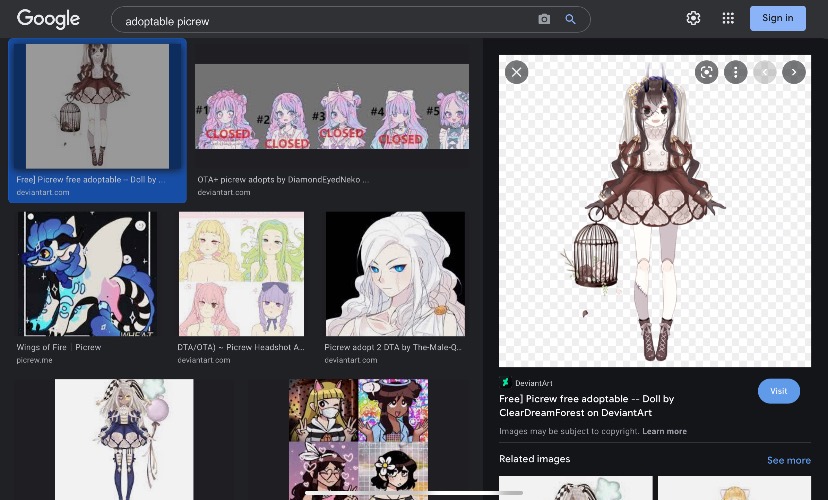Click DeviantArt source name in preview
Image resolution: width=828 pixels, height=500 pixels.
click(534, 383)
